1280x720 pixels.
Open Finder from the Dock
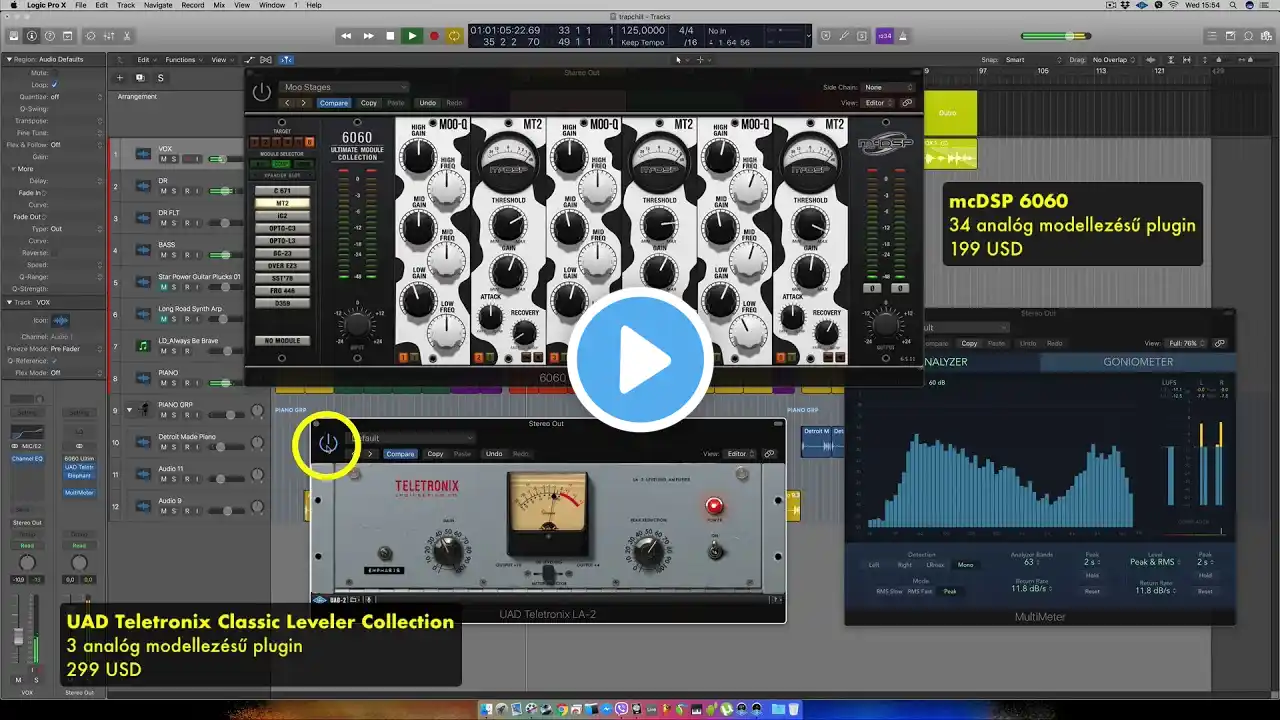pos(487,709)
